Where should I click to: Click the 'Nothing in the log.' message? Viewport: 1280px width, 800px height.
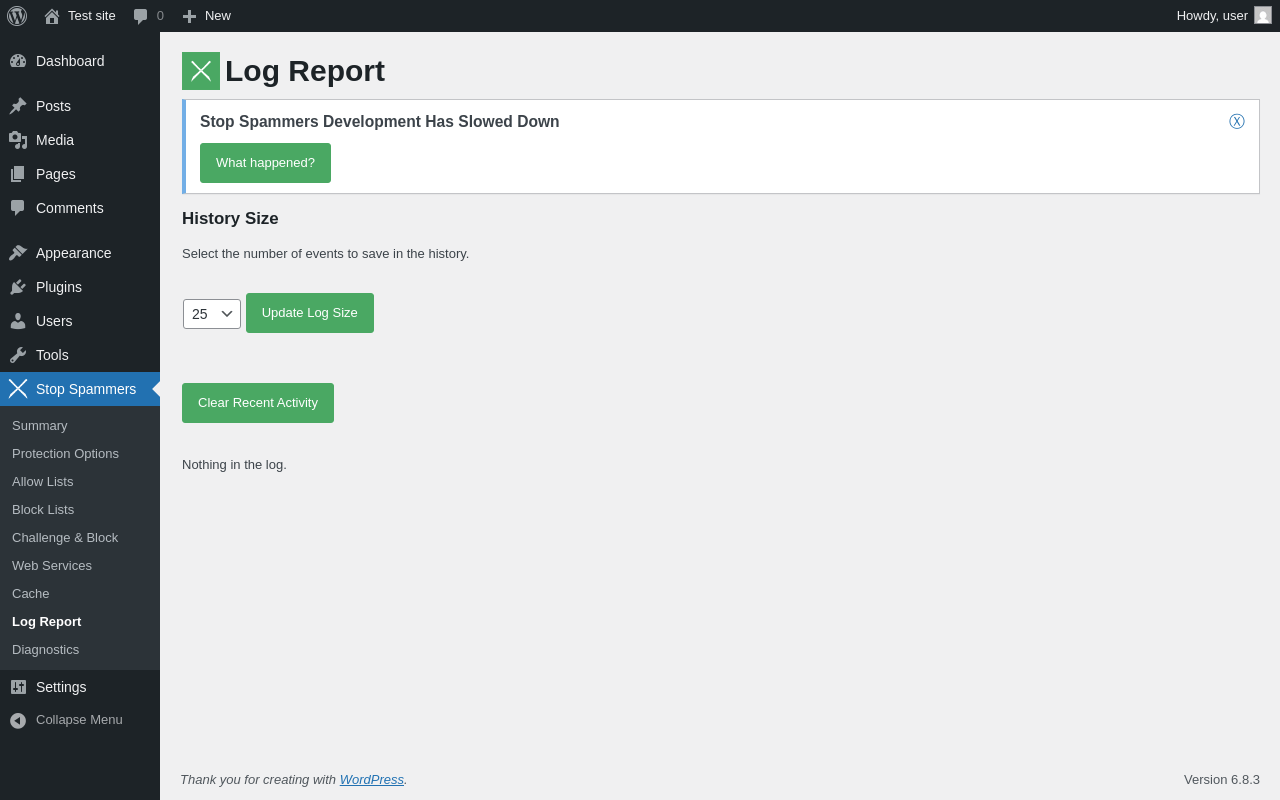[x=234, y=465]
